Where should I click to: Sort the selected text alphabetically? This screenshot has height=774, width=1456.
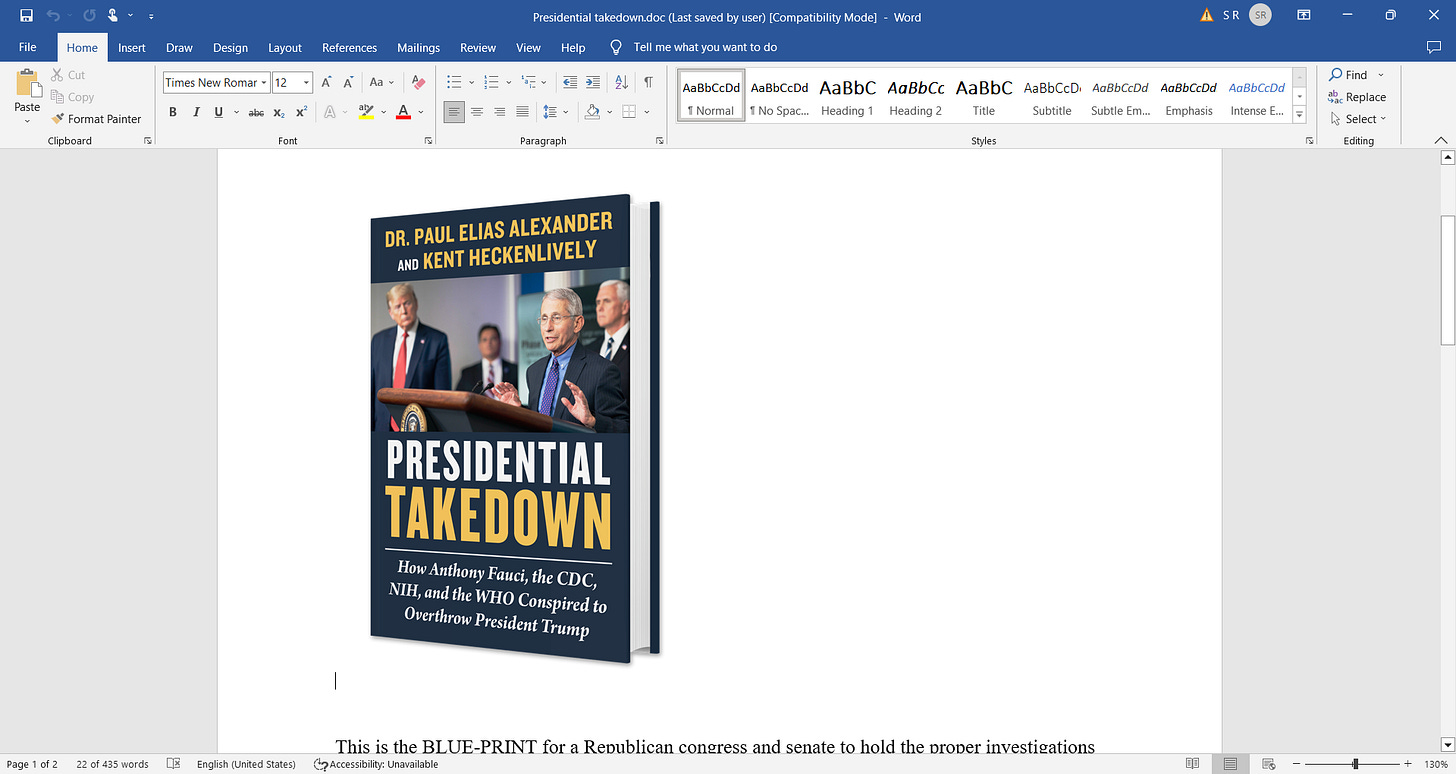coord(621,83)
